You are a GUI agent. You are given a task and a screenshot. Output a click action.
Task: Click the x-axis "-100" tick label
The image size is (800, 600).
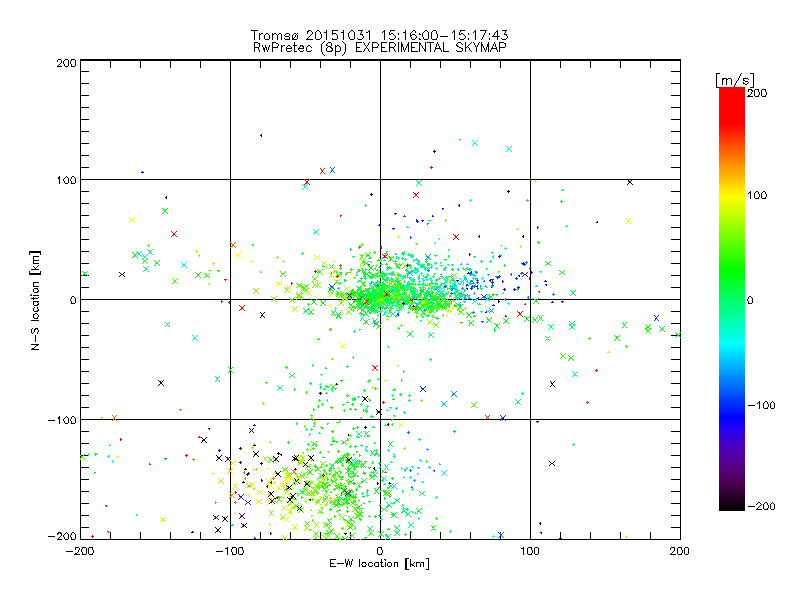[230, 551]
